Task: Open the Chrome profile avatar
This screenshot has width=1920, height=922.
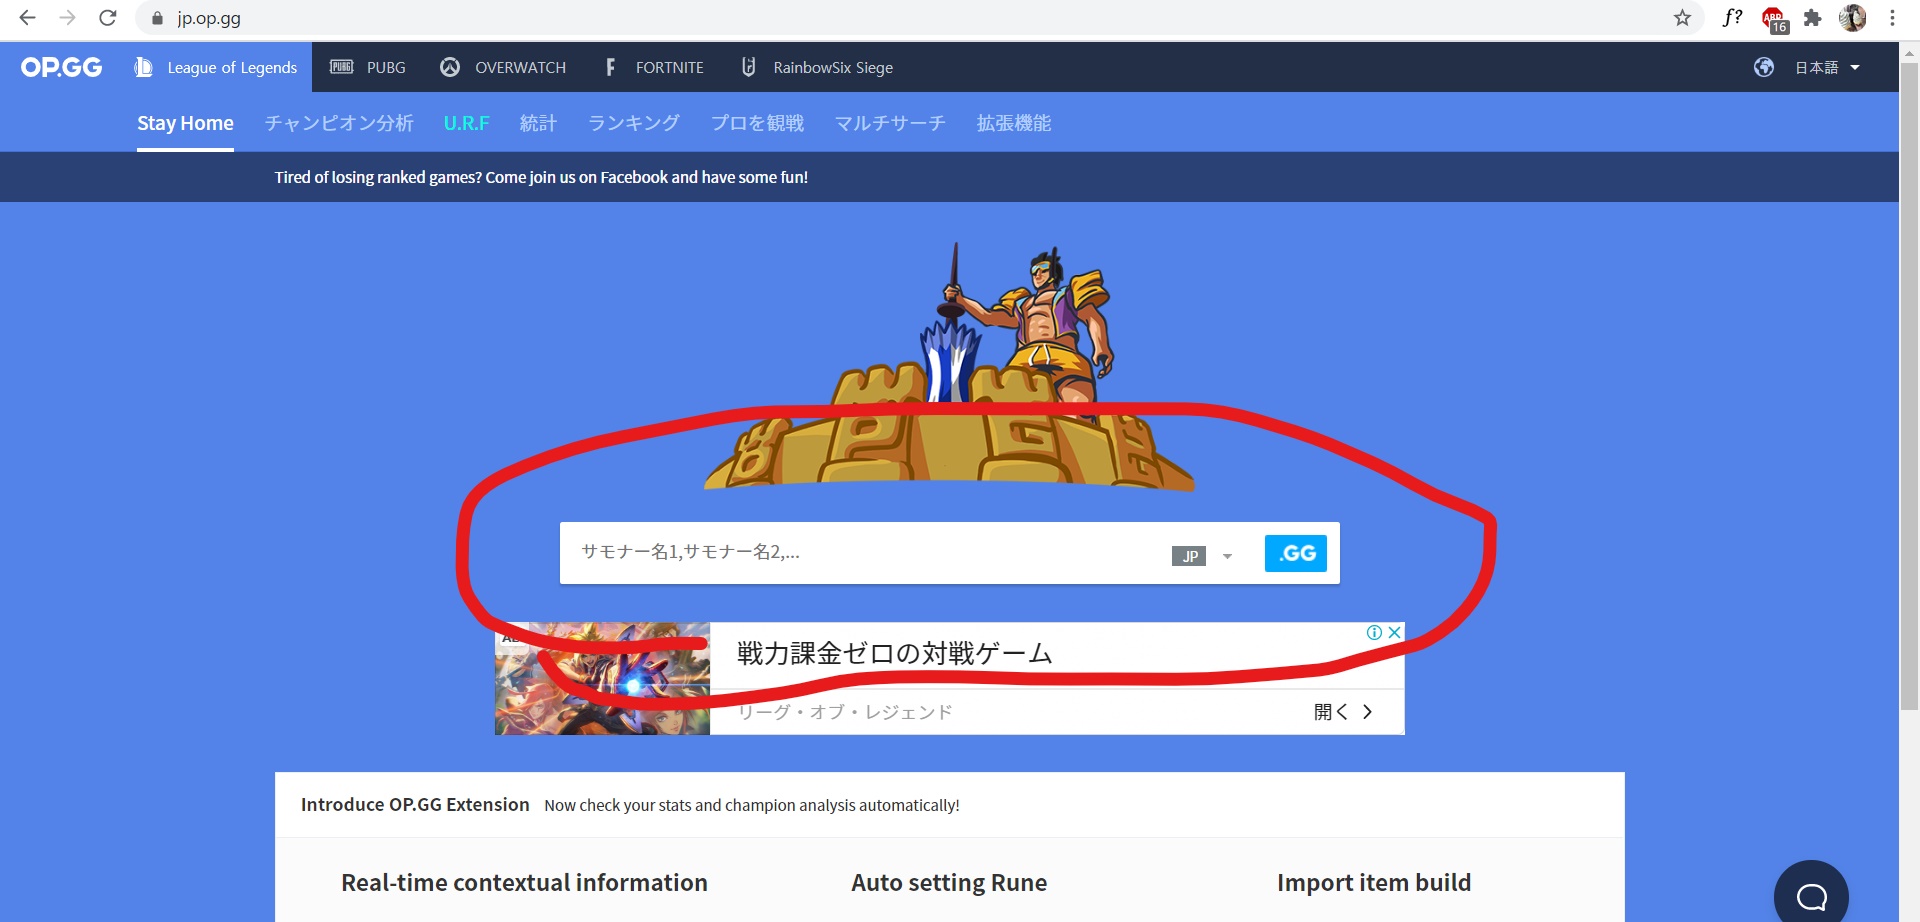Action: pos(1852,18)
